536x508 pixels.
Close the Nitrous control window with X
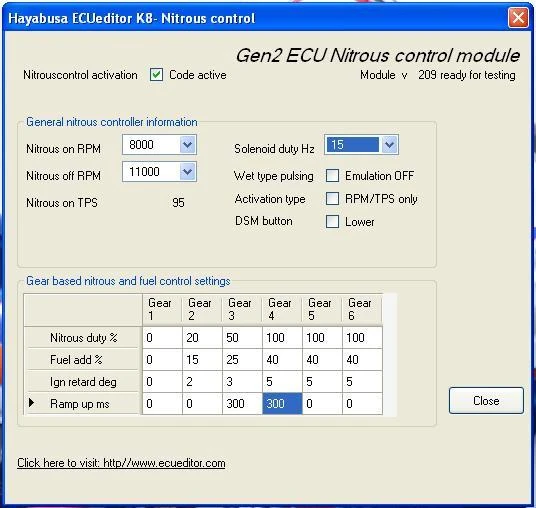tap(518, 17)
